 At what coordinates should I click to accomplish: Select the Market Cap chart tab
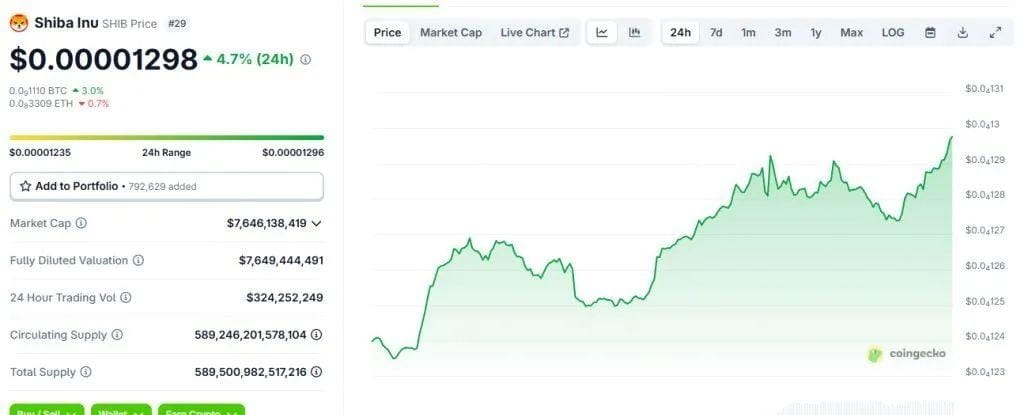tap(451, 33)
